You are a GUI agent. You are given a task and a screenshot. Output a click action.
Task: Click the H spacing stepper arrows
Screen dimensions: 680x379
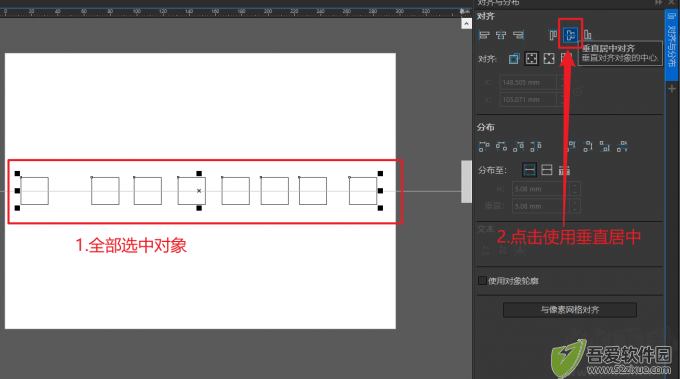(575, 189)
